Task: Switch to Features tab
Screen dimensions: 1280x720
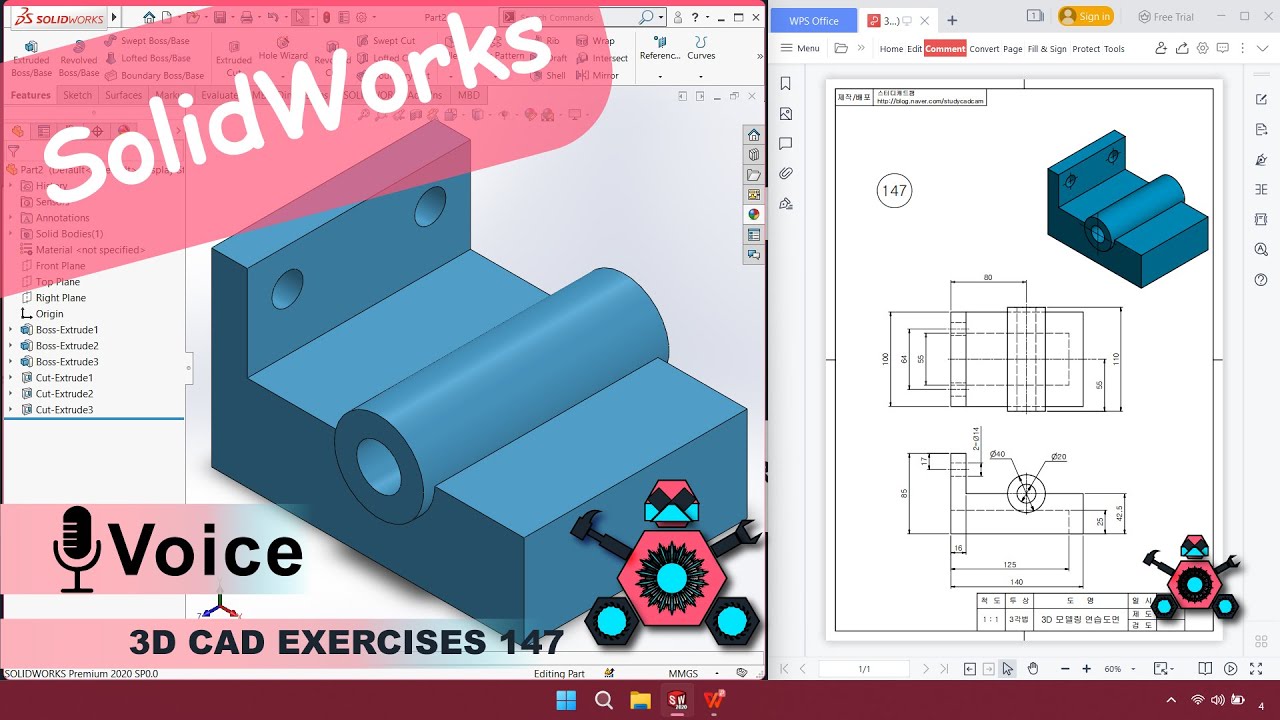Action: click(30, 95)
